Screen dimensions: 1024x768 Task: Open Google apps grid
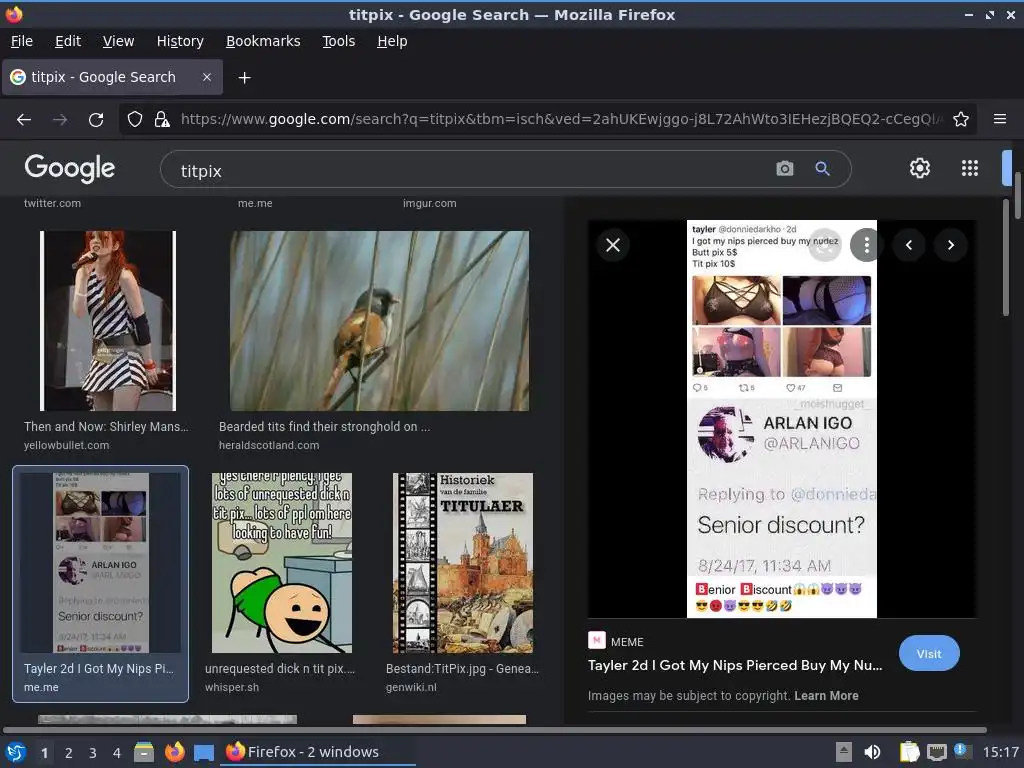click(x=970, y=168)
